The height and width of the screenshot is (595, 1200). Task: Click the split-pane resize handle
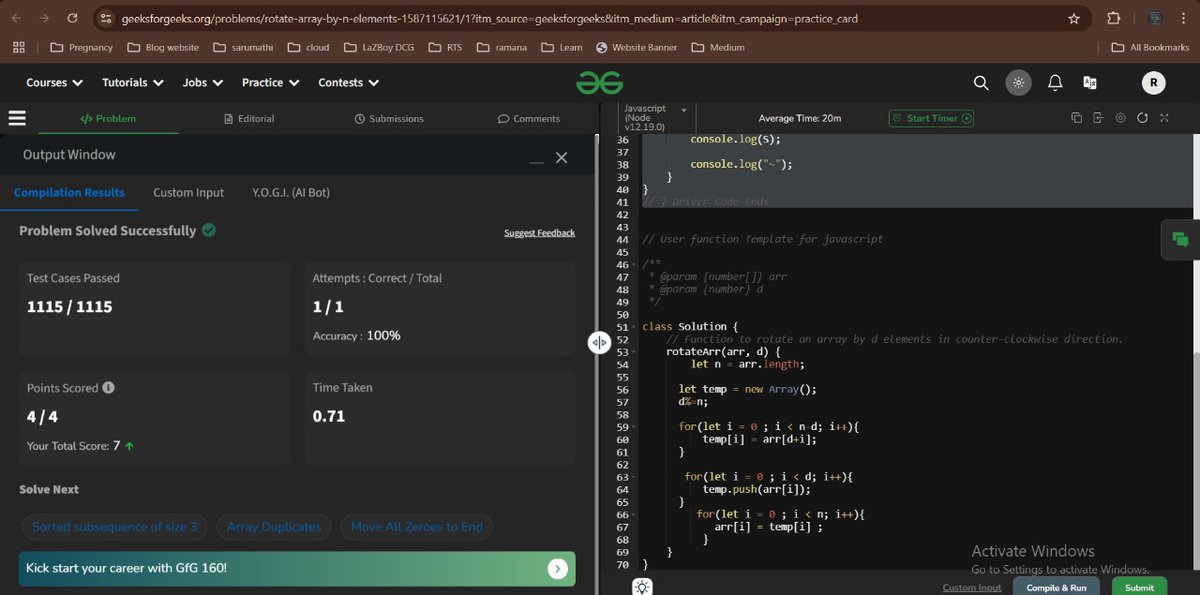(598, 342)
